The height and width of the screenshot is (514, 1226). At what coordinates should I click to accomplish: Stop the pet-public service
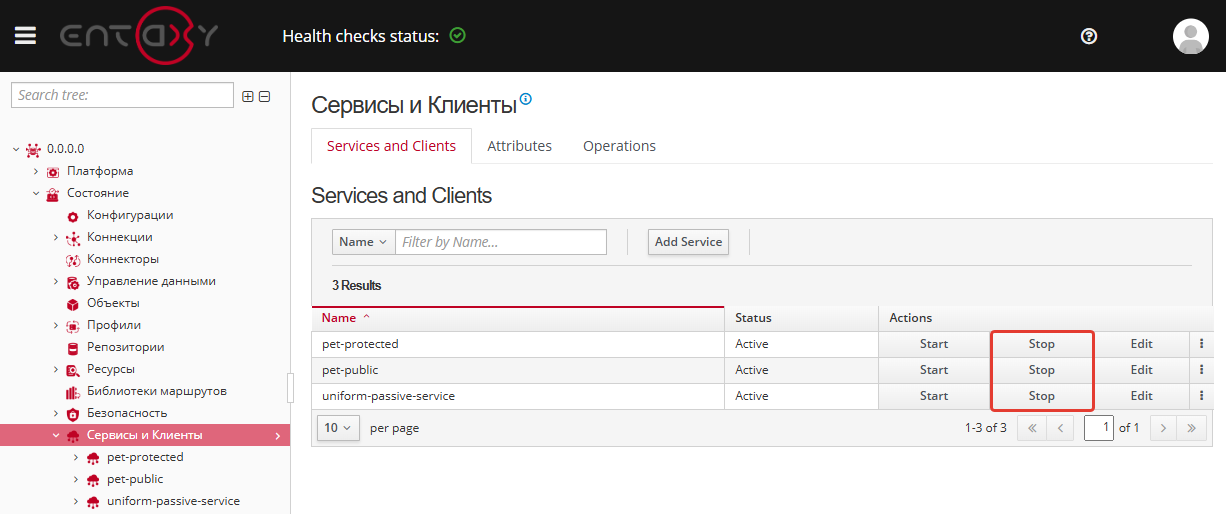[1041, 370]
